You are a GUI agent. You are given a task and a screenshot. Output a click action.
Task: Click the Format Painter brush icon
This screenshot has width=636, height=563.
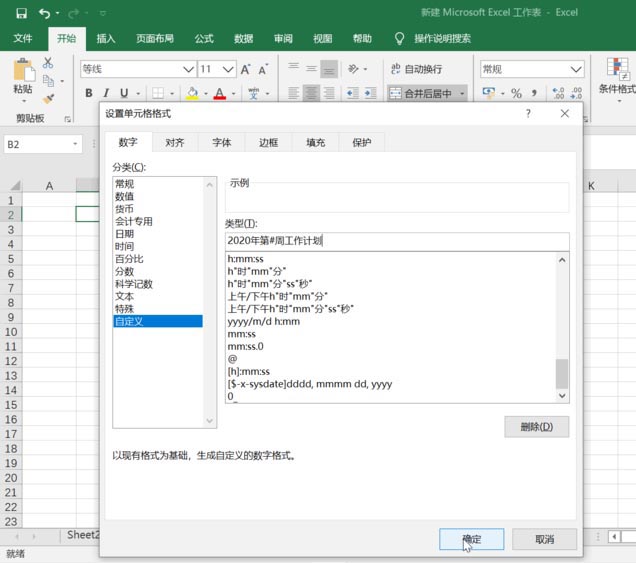pyautogui.click(x=48, y=99)
